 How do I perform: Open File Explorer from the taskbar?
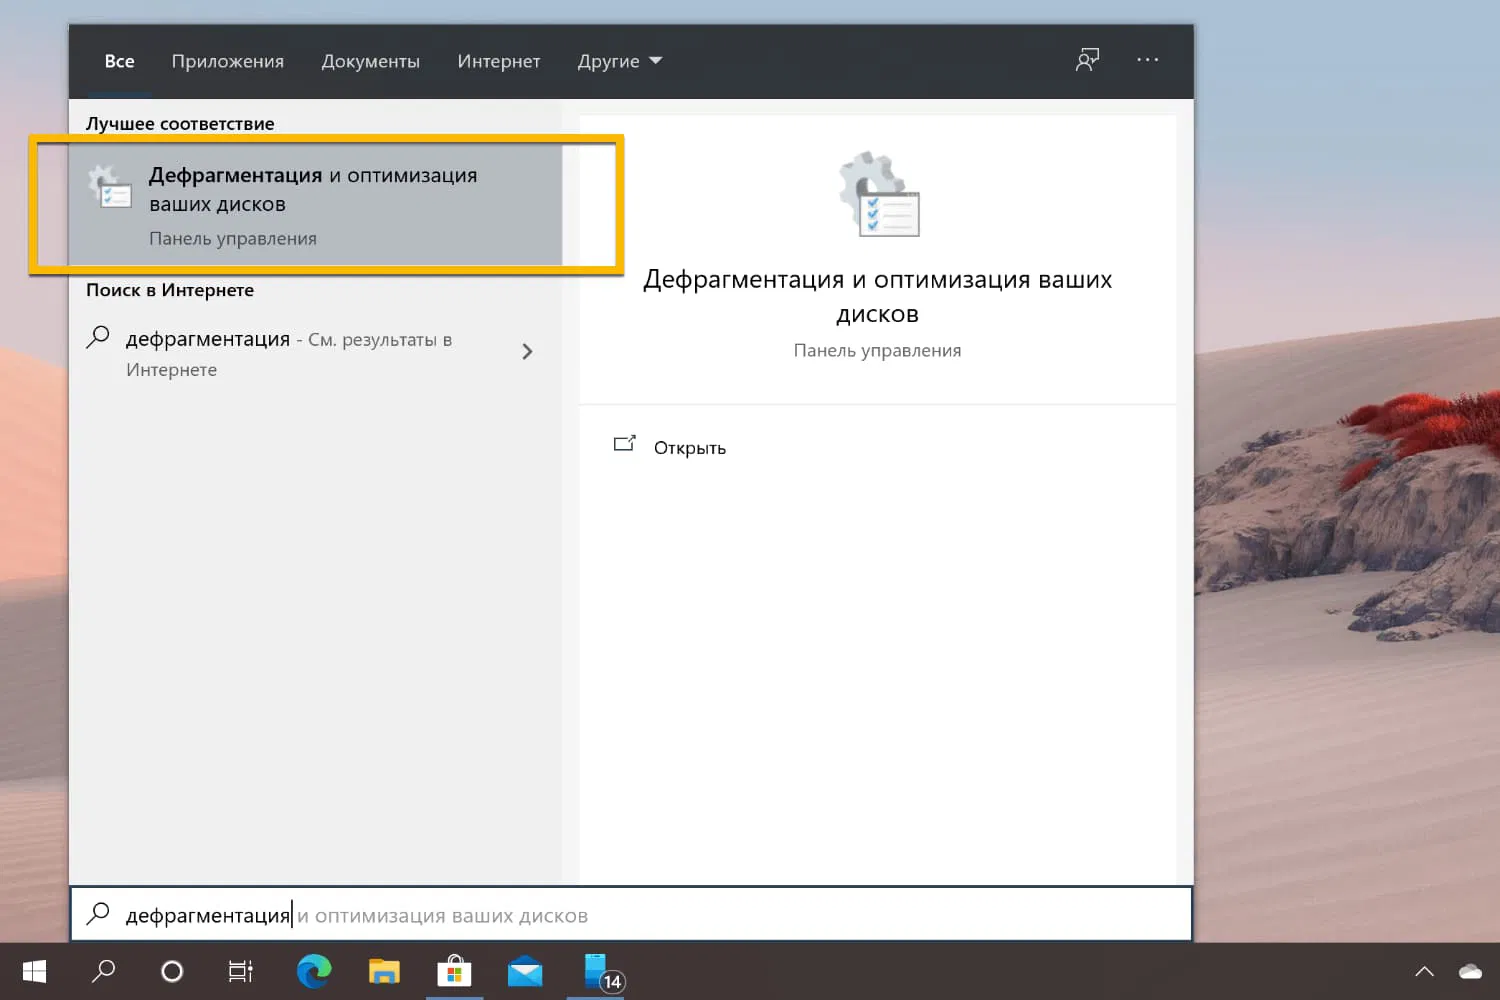point(384,971)
